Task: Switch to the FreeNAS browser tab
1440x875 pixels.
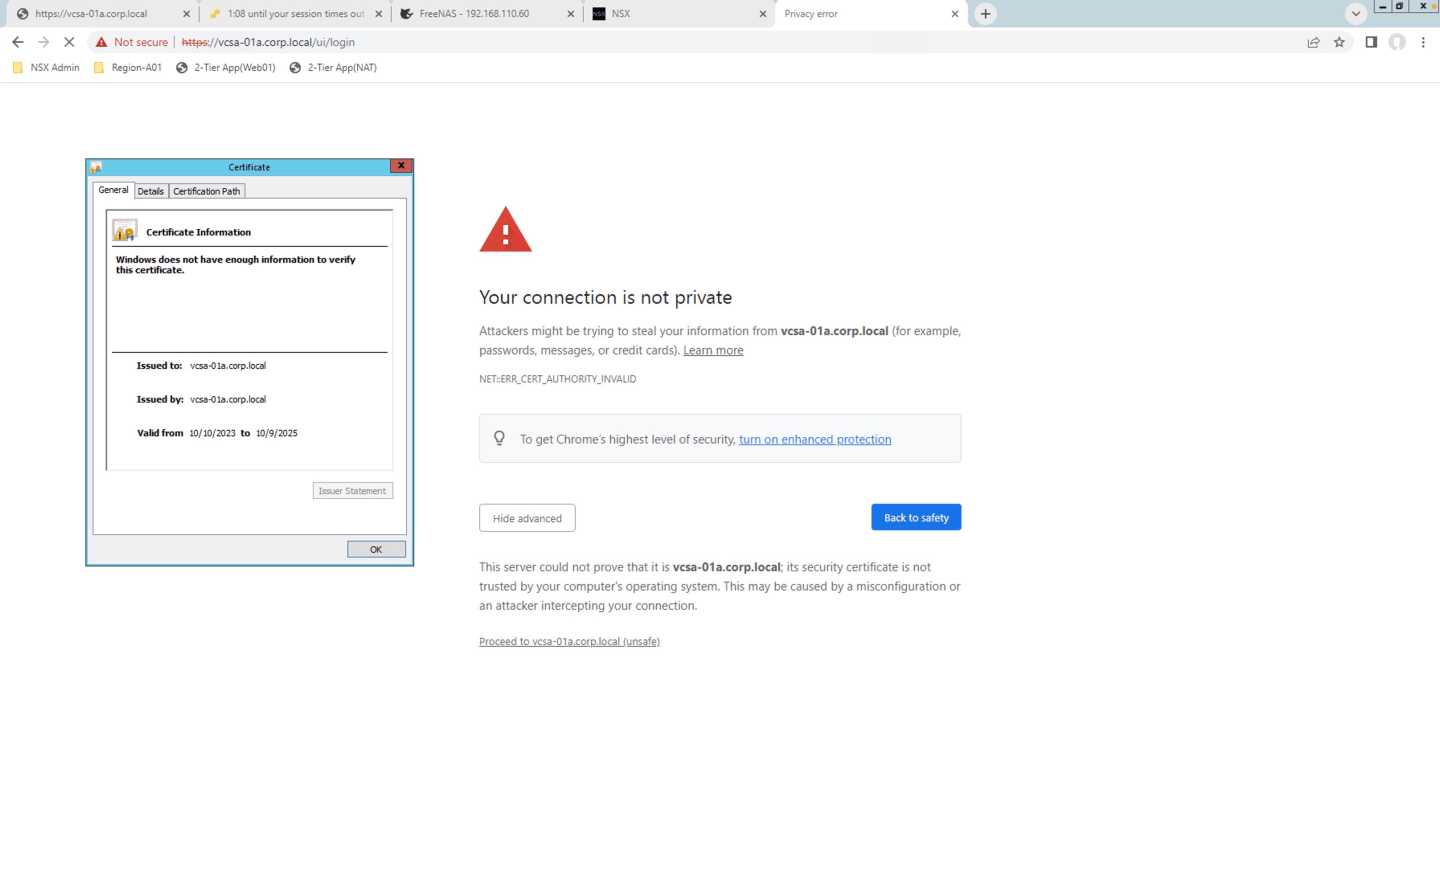Action: coord(487,14)
